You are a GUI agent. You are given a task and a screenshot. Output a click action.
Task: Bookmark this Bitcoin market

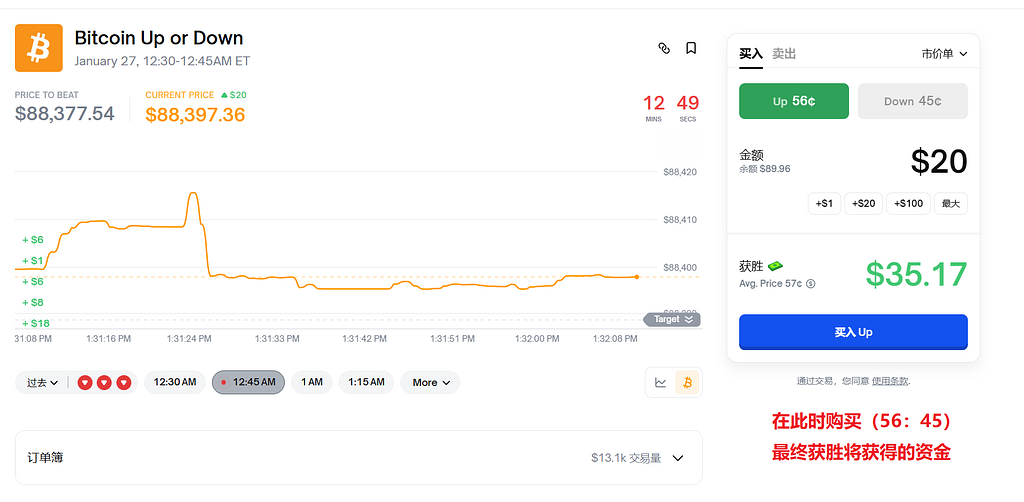(691, 48)
